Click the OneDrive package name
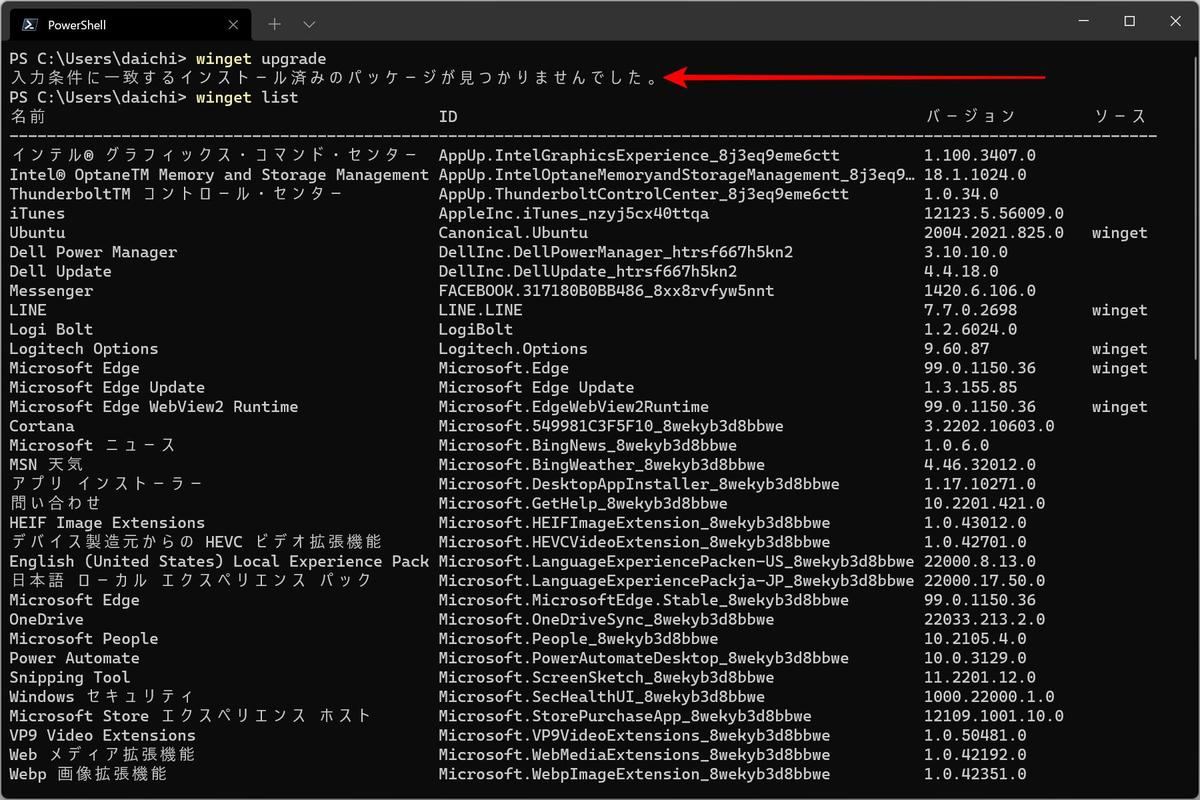 point(46,620)
